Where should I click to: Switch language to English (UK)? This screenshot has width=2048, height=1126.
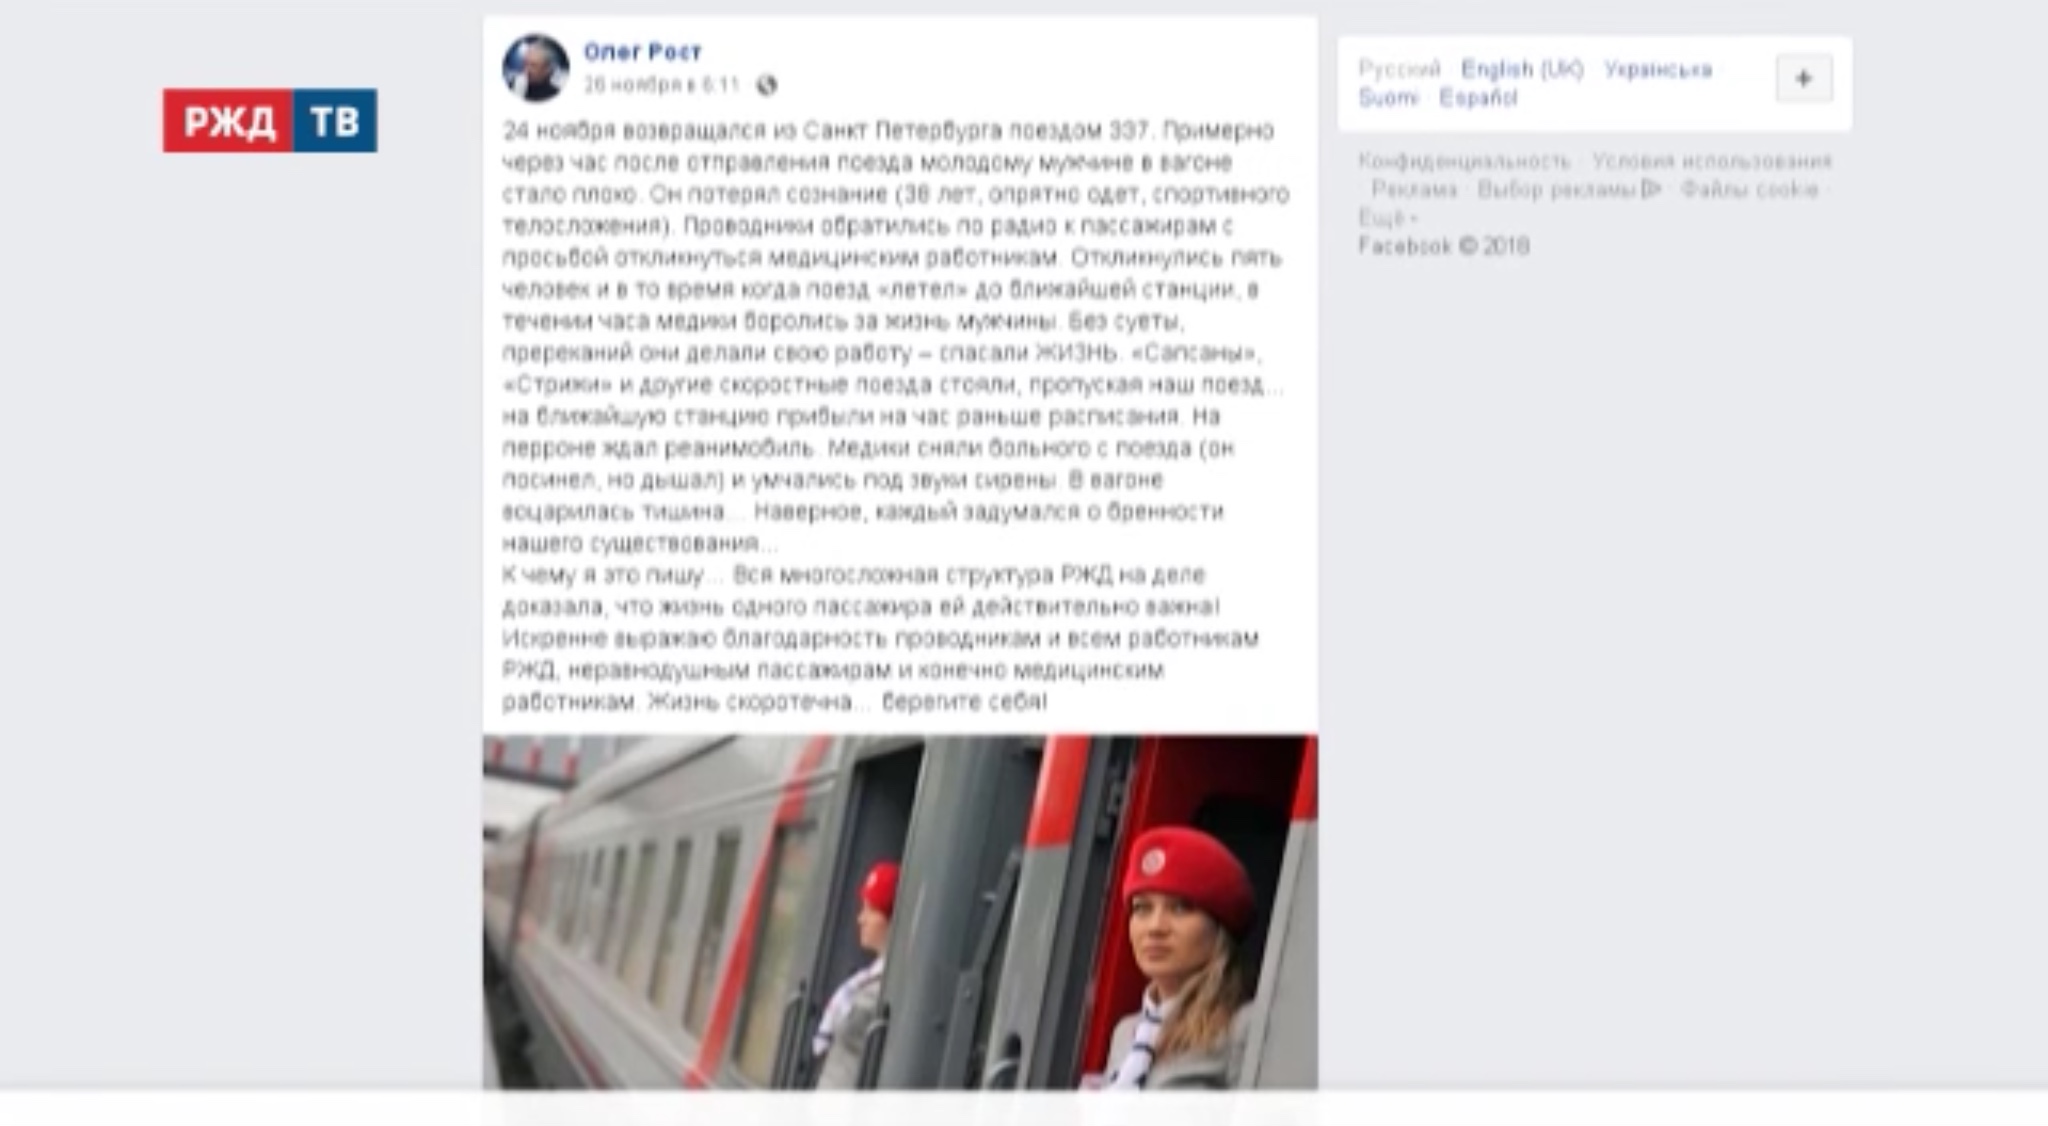click(x=1522, y=69)
